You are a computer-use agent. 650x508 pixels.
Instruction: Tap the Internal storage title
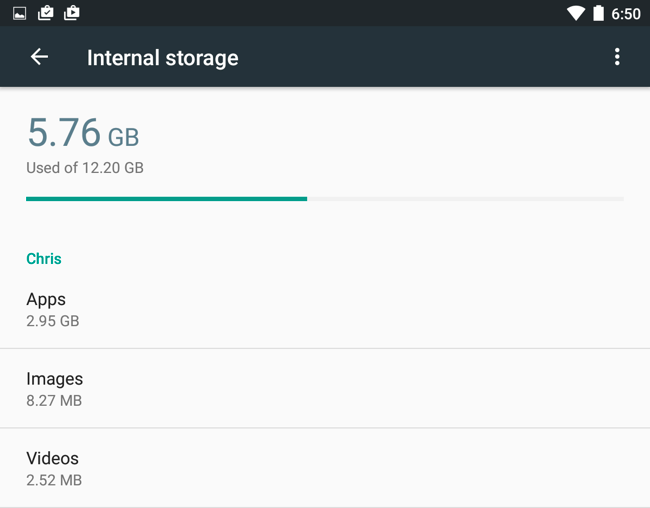point(162,57)
